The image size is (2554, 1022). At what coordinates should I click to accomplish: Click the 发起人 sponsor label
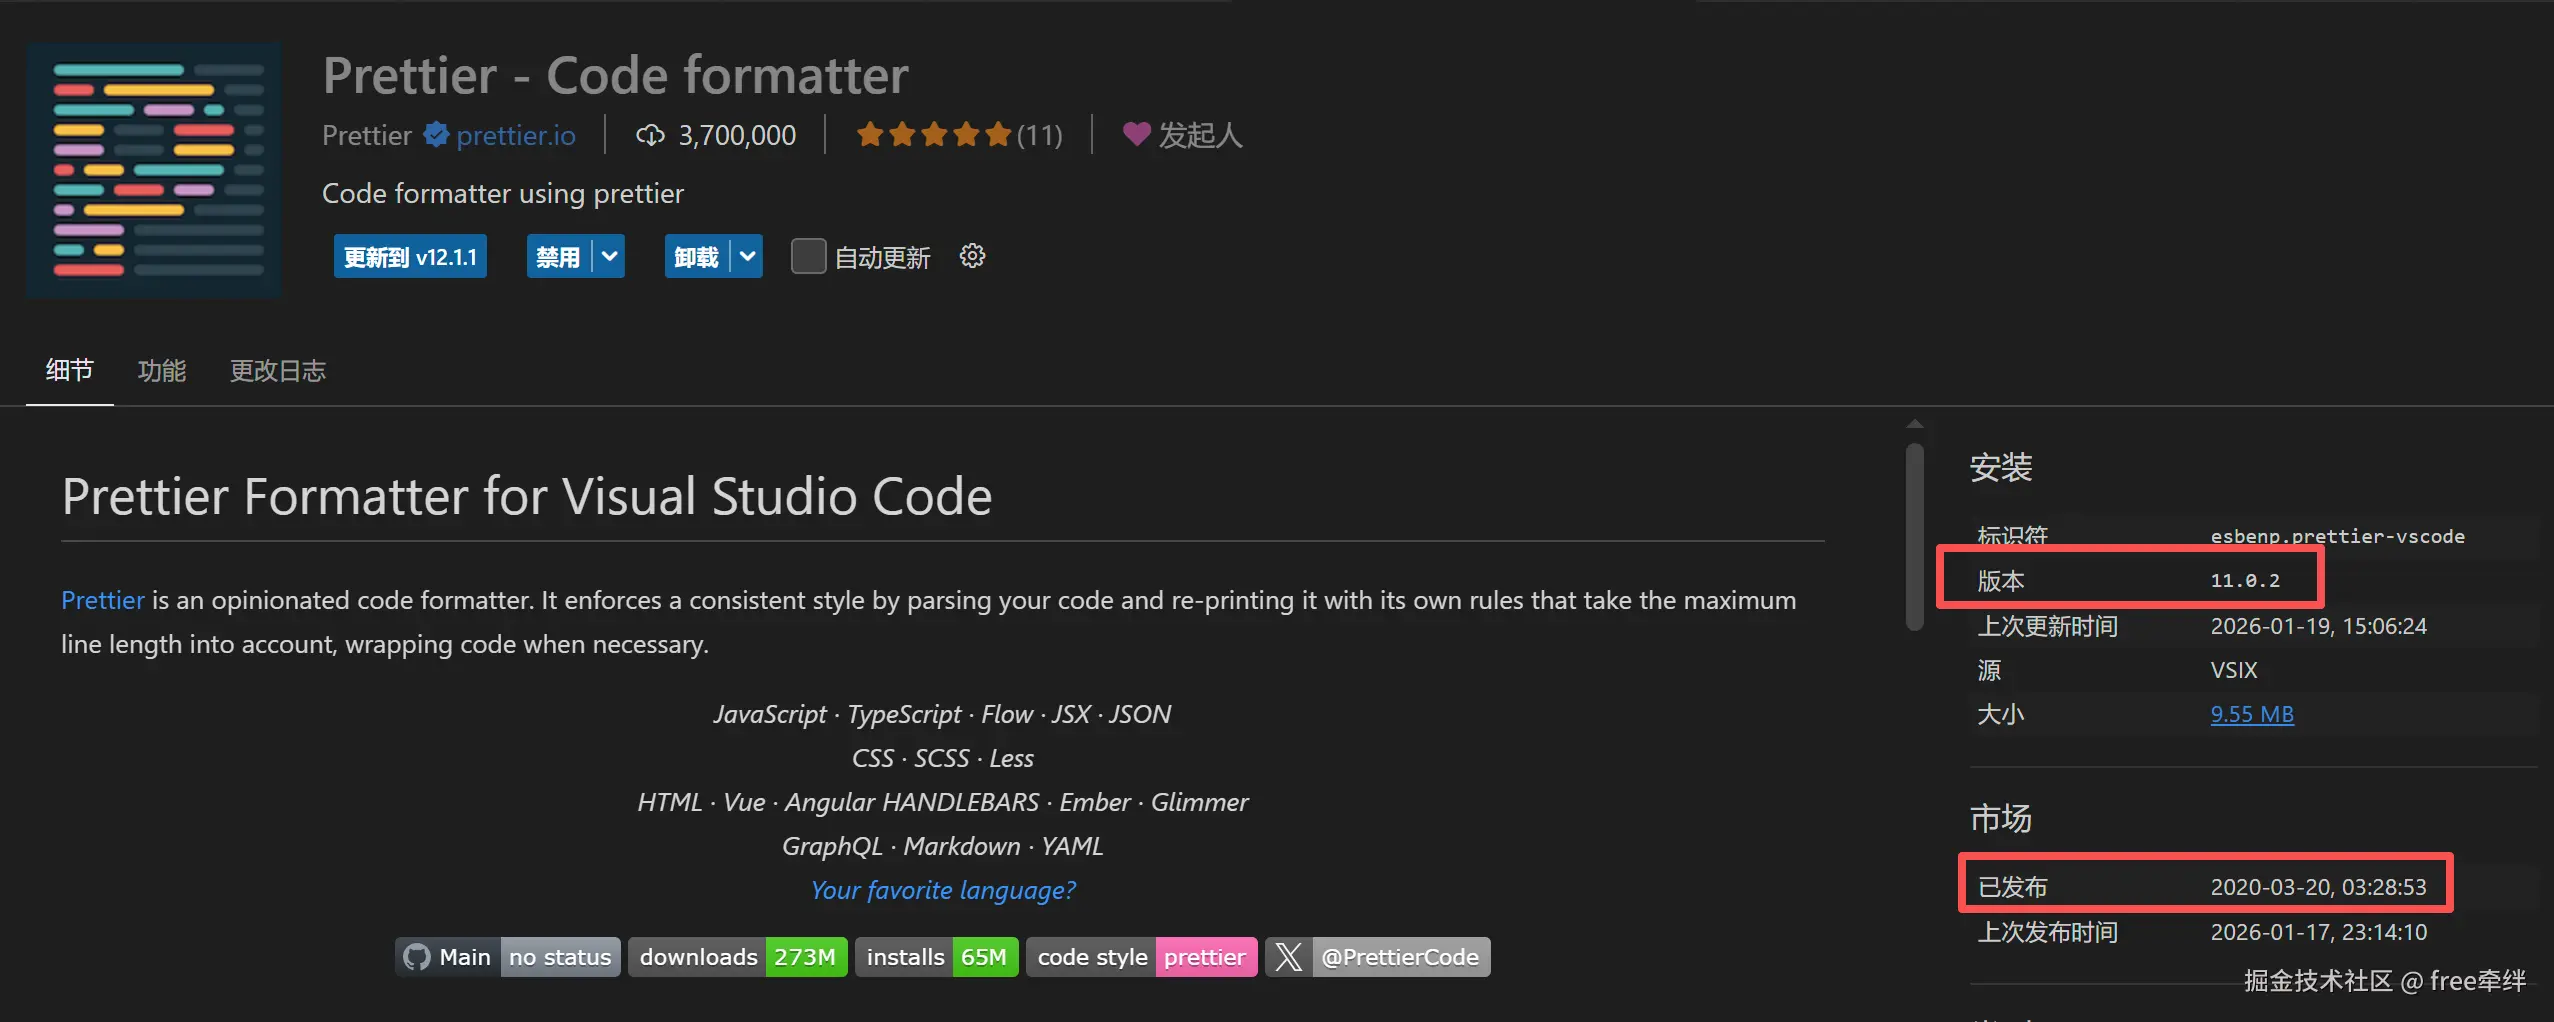tap(1200, 135)
